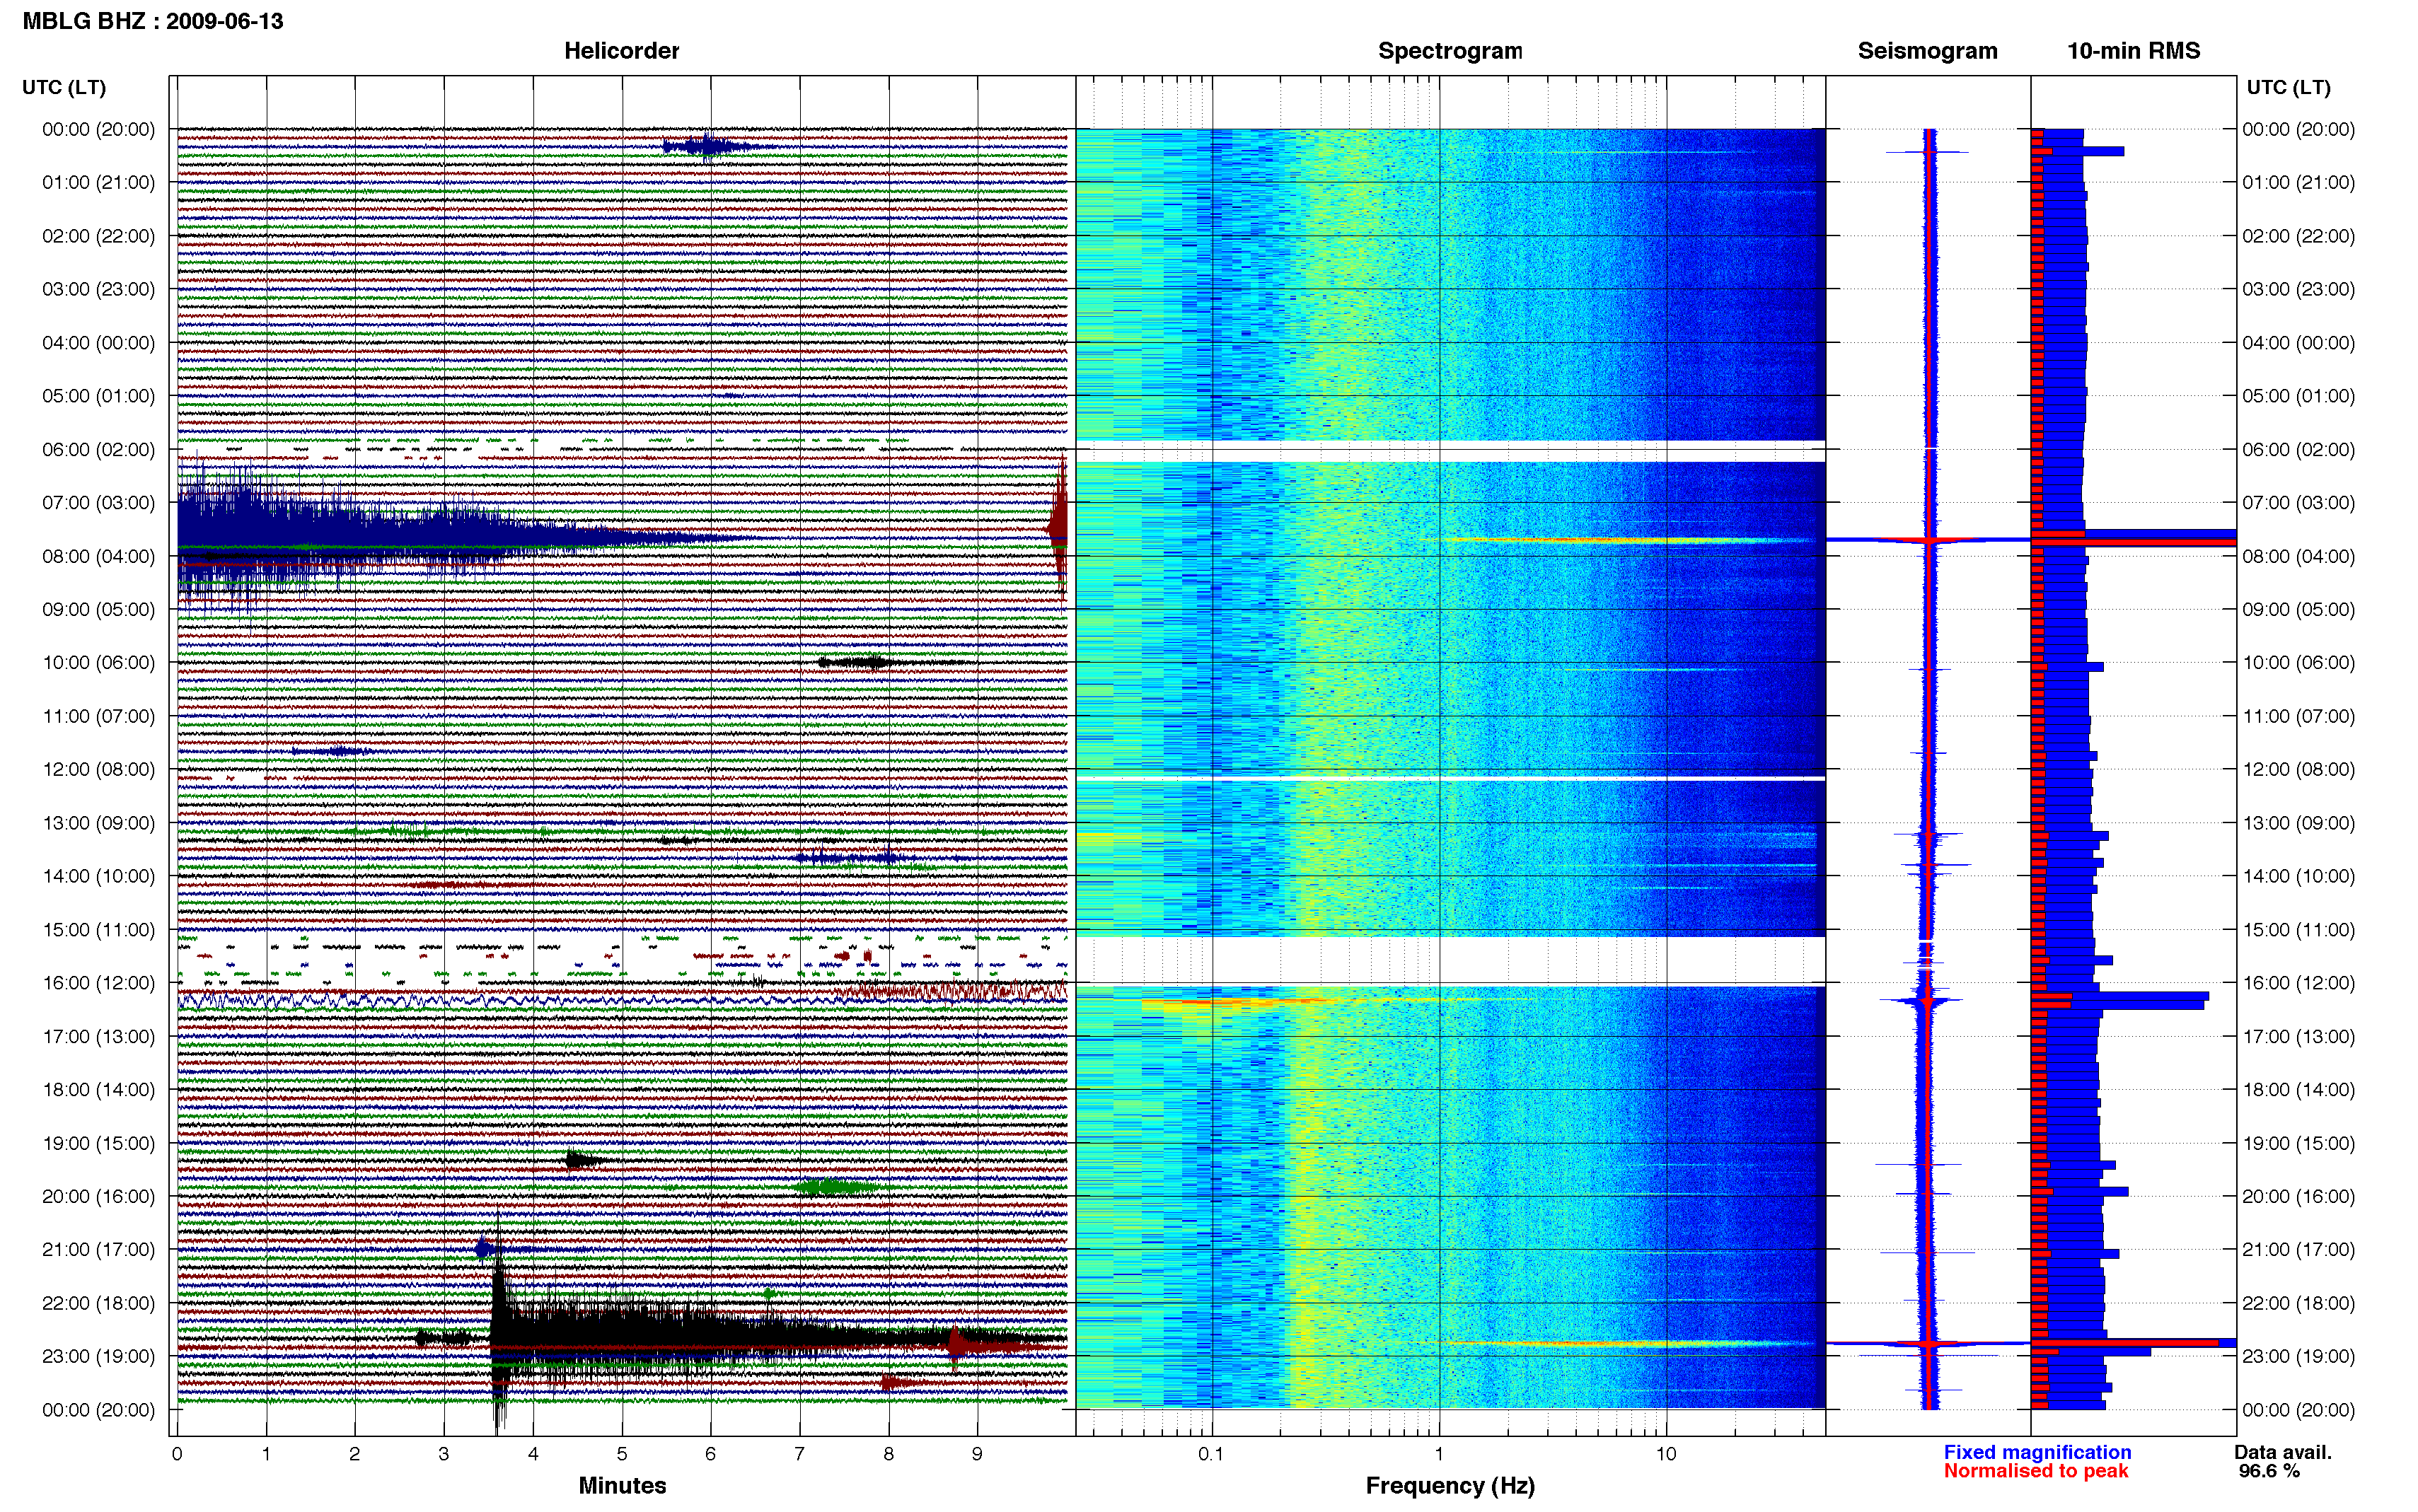Click the '96.6 %' data availability value
Image resolution: width=2418 pixels, height=1512 pixels.
tap(2269, 1471)
